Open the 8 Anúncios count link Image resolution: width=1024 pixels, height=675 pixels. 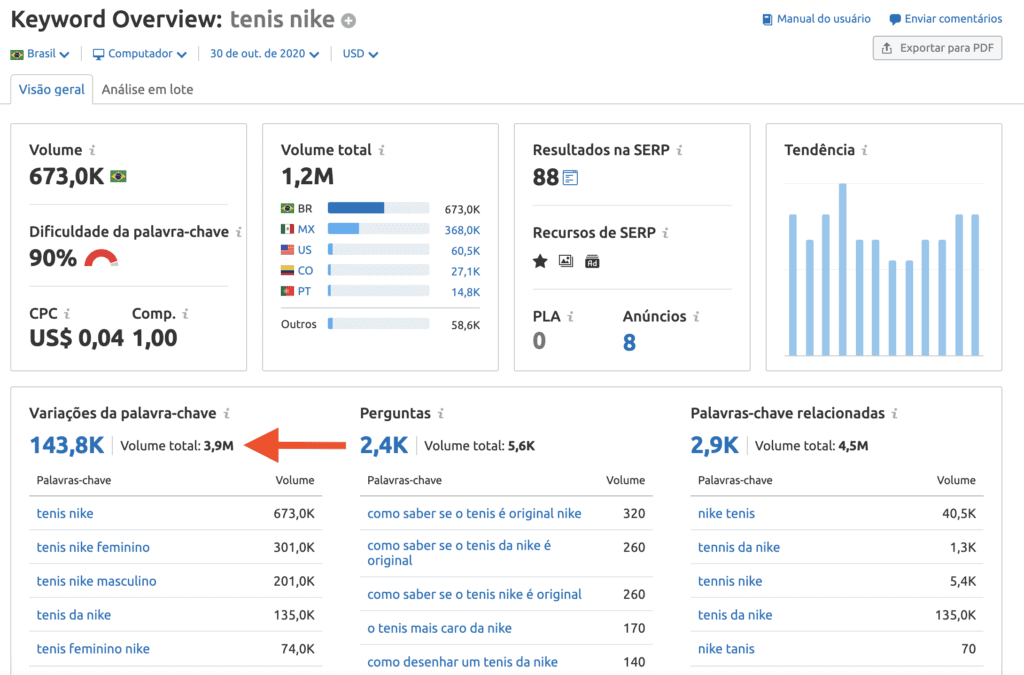(629, 343)
